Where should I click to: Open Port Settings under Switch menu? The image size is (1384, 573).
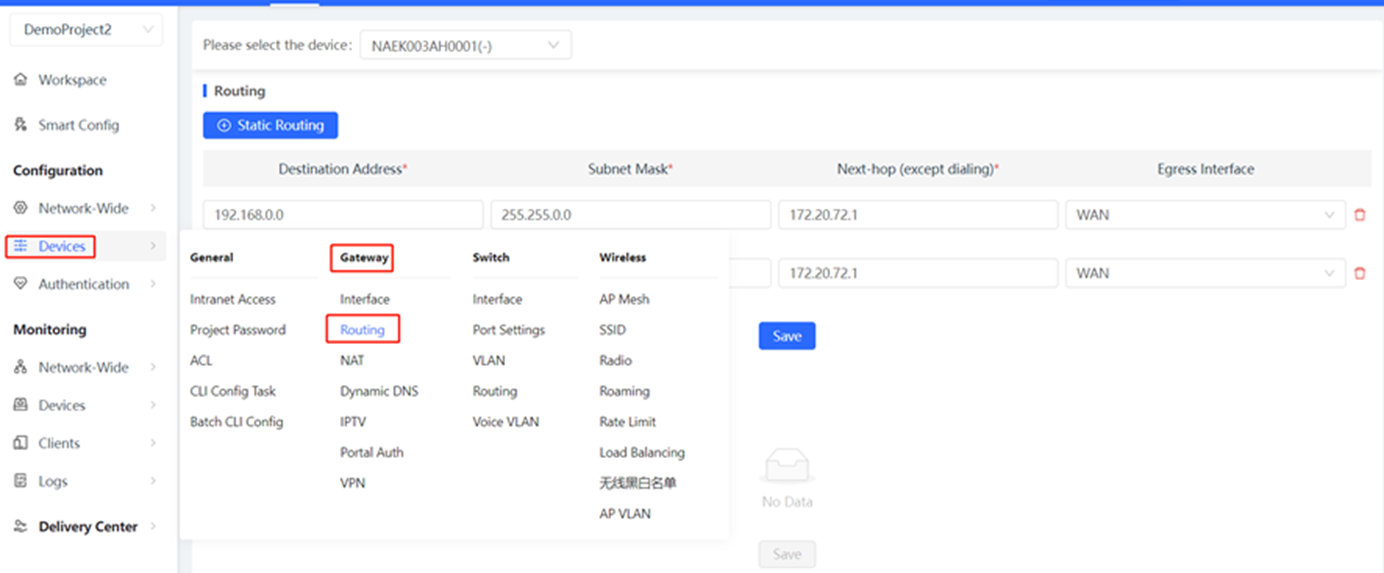508,330
